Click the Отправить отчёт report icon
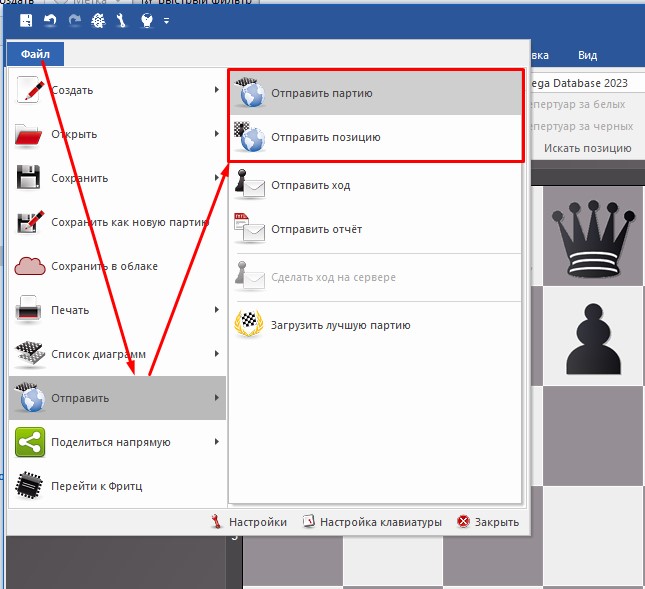 (249, 229)
